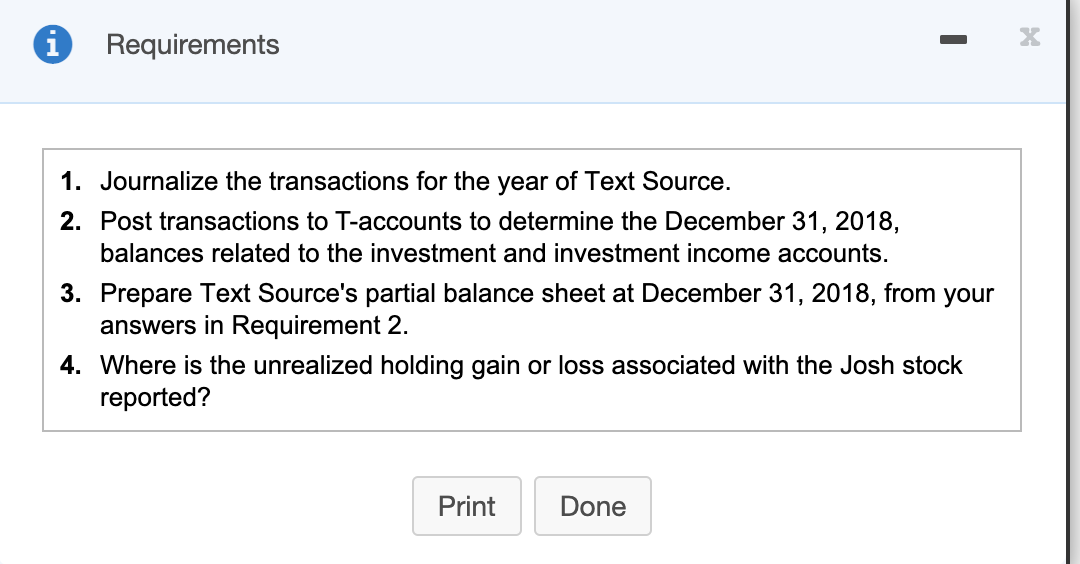1080x564 pixels.
Task: Click the bold number 1. list marker
Action: click(71, 182)
